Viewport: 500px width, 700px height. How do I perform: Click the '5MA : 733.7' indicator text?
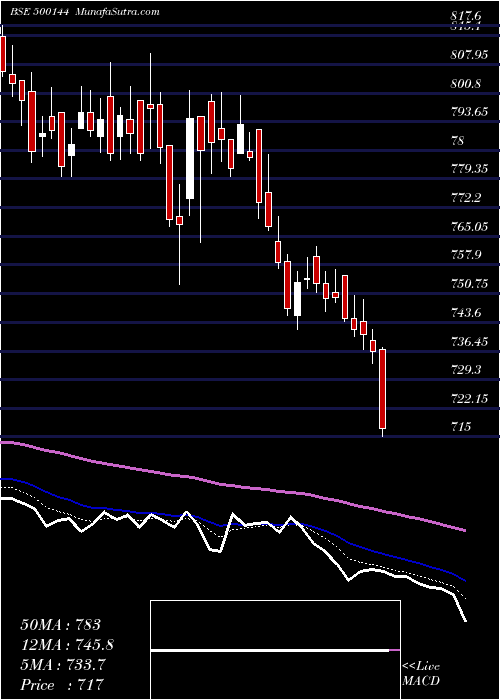[x=63, y=665]
